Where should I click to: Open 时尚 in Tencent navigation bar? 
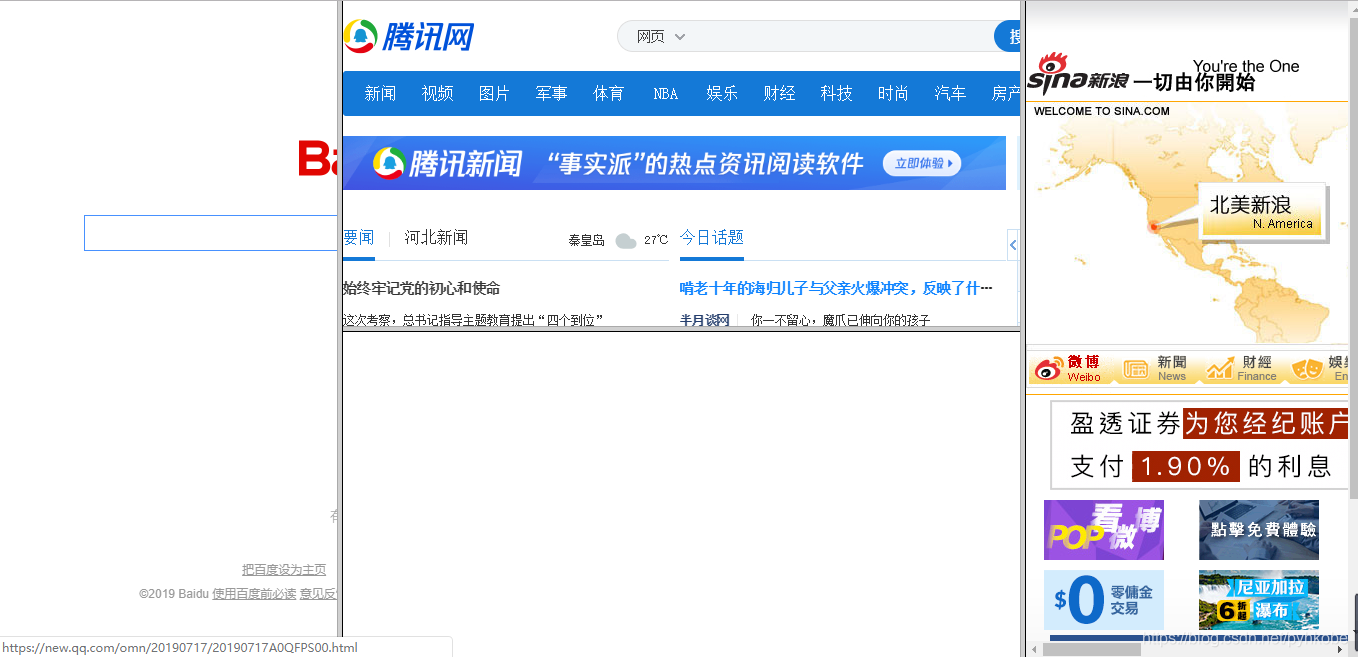(893, 94)
